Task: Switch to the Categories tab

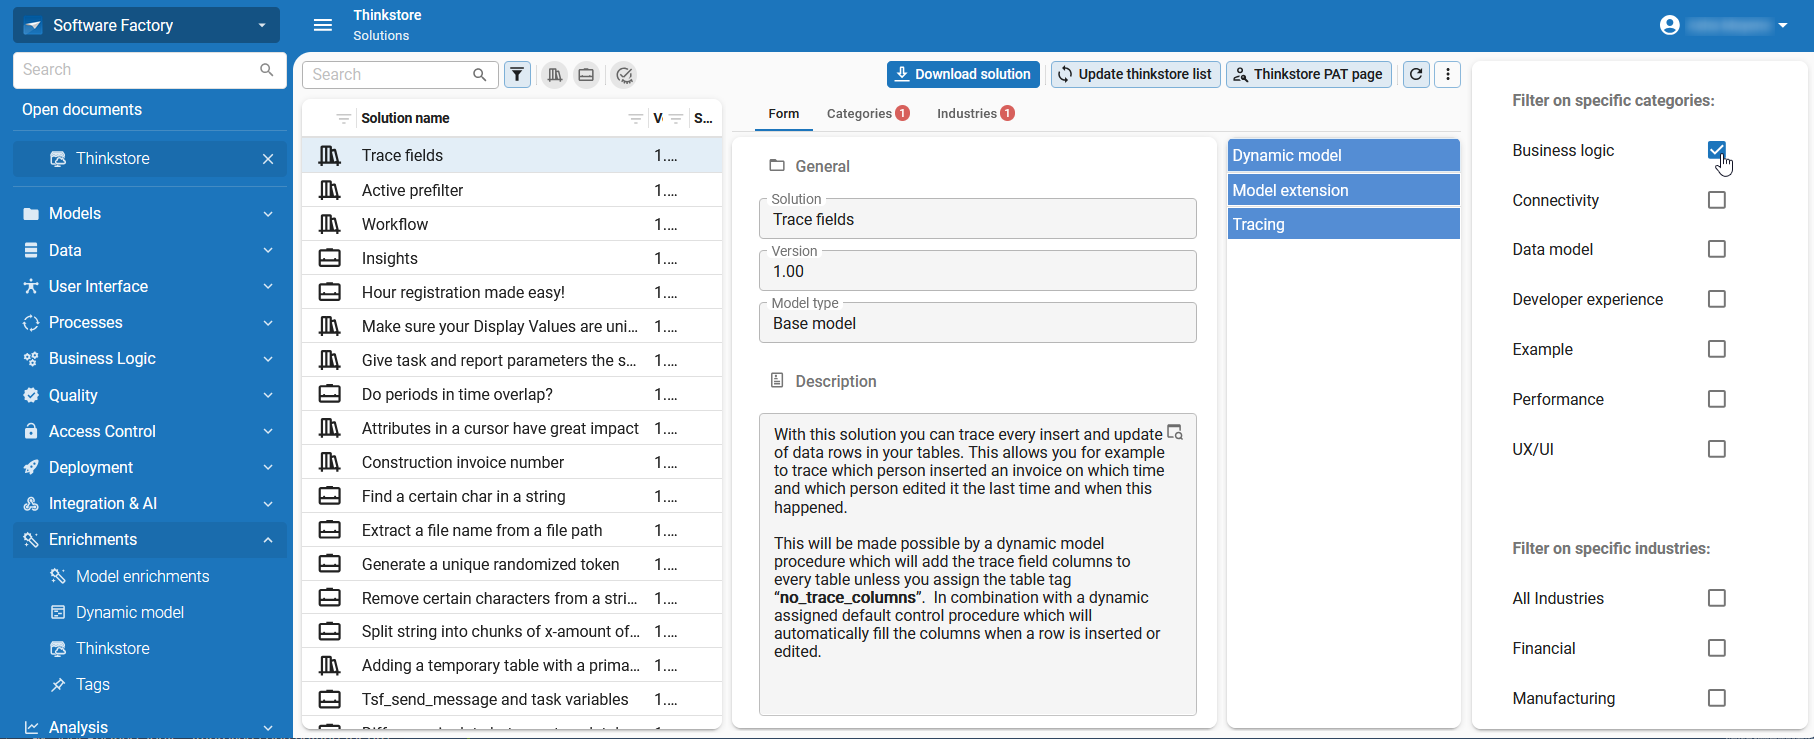Action: click(x=866, y=114)
